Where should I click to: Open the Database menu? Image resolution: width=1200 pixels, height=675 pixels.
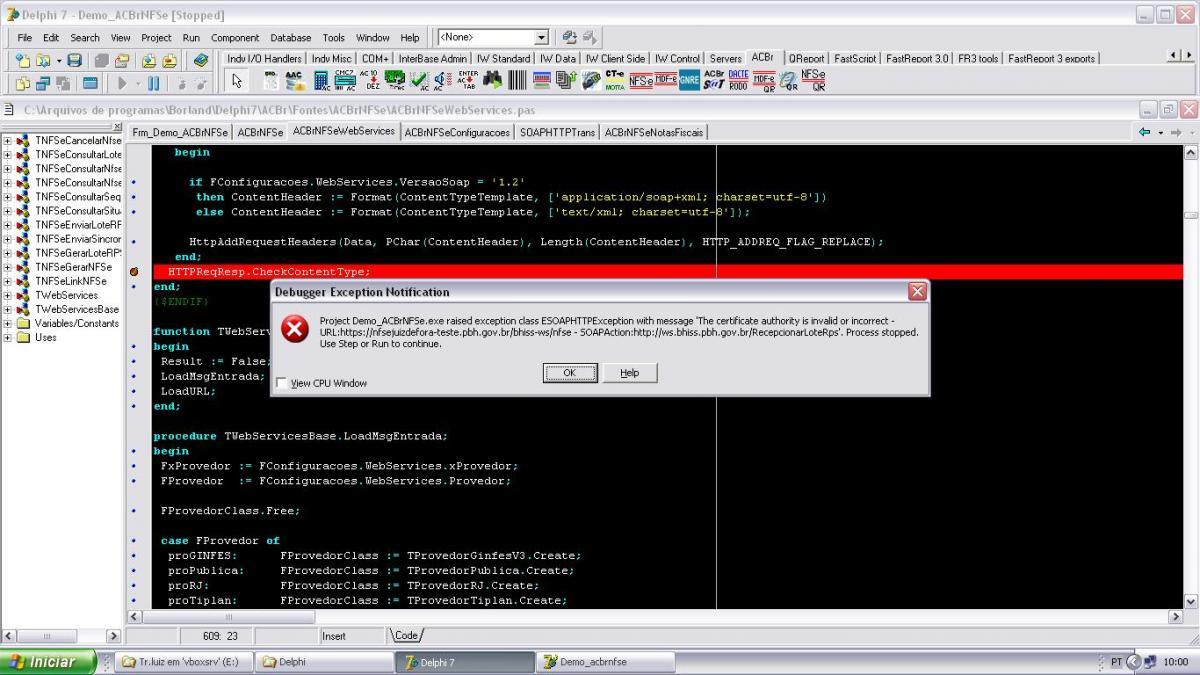[290, 37]
